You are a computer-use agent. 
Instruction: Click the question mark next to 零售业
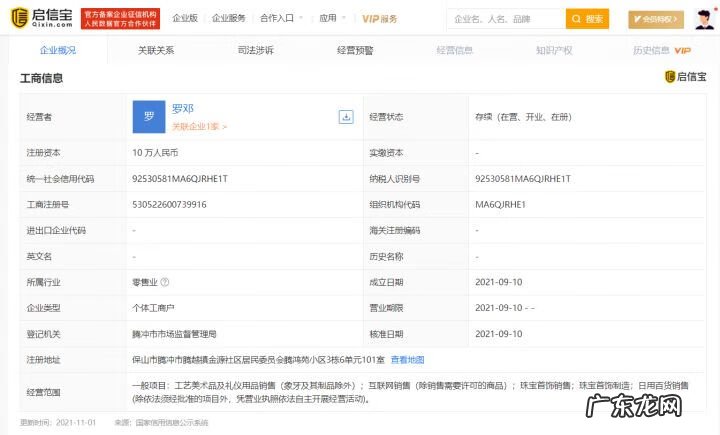pos(164,282)
